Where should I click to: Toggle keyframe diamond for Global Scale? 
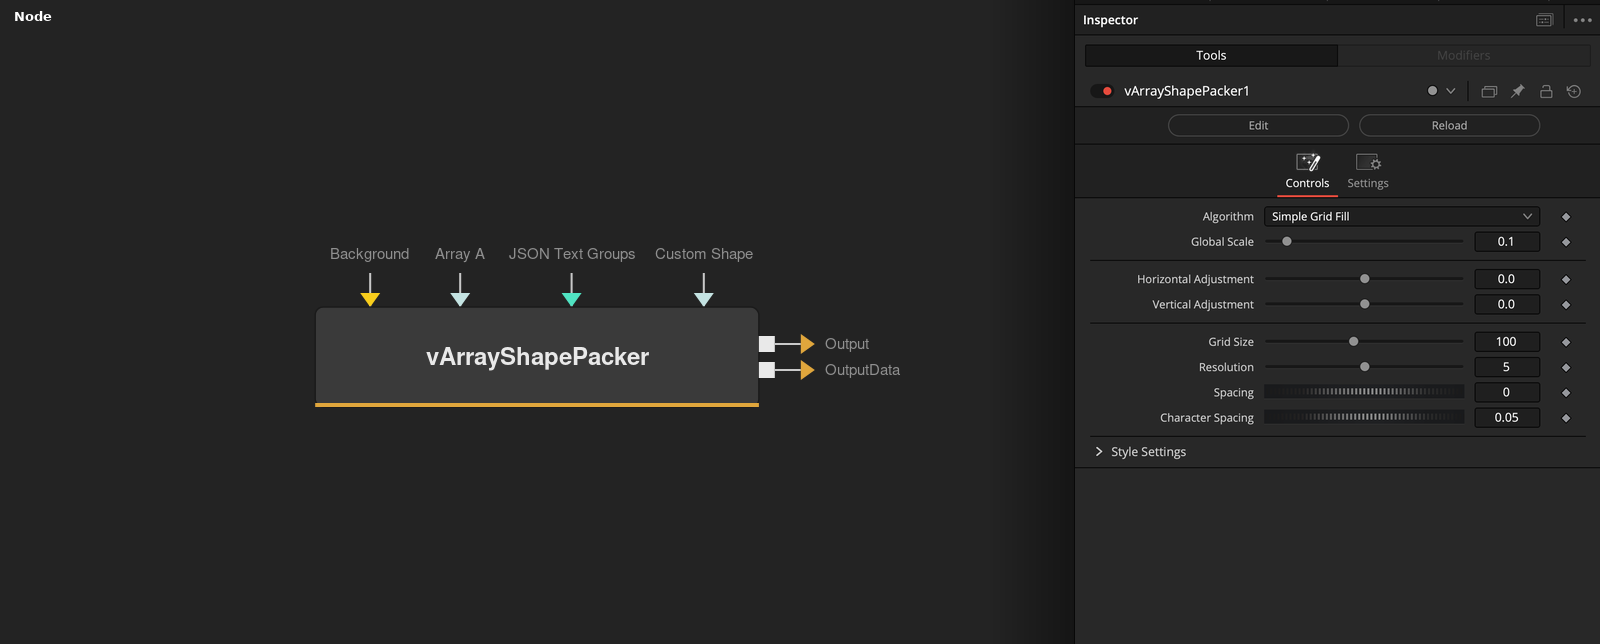click(x=1566, y=242)
